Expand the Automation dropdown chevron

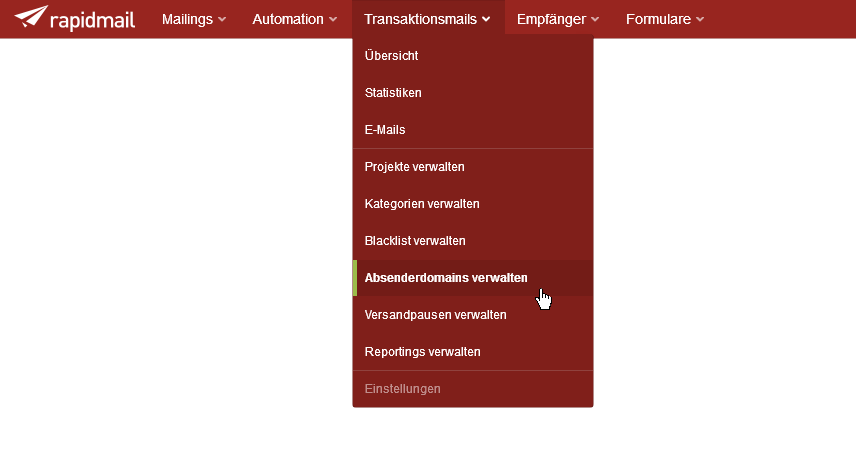[x=332, y=19]
